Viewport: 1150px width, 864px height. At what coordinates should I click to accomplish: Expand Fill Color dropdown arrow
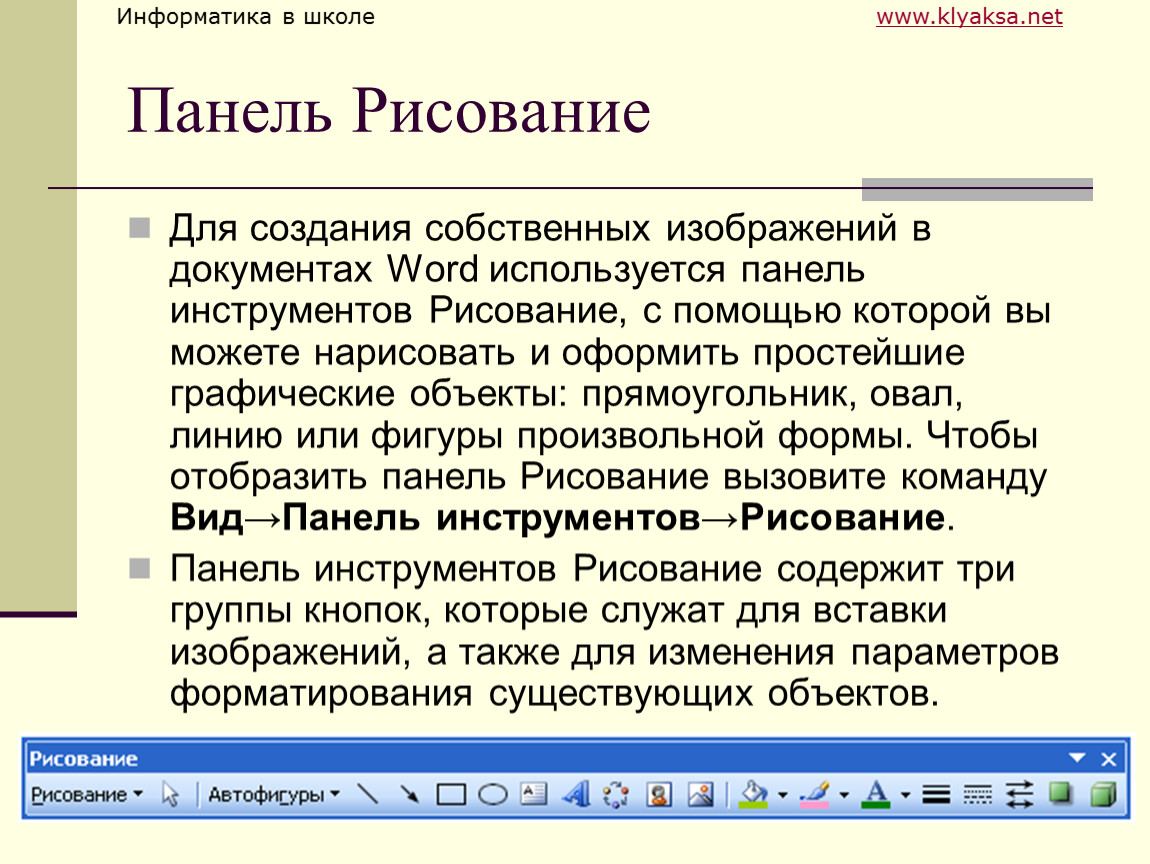(783, 794)
